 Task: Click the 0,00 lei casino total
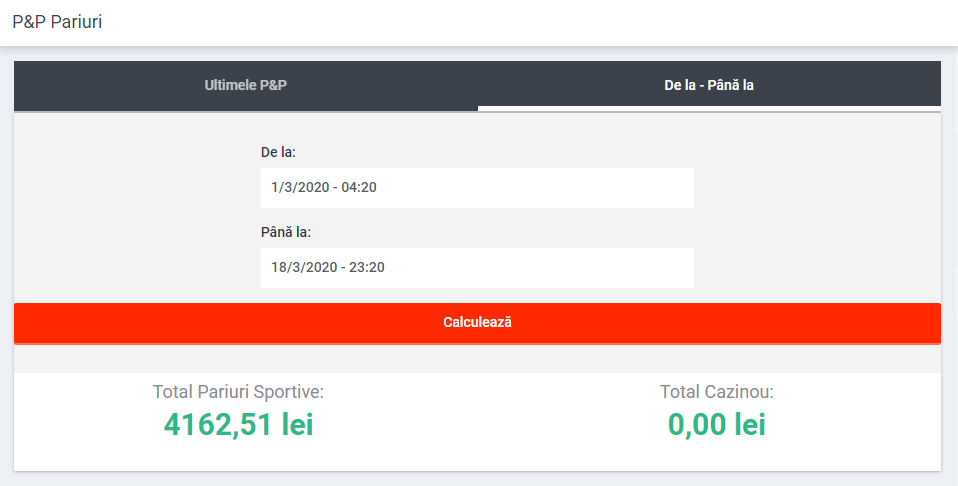[716, 424]
